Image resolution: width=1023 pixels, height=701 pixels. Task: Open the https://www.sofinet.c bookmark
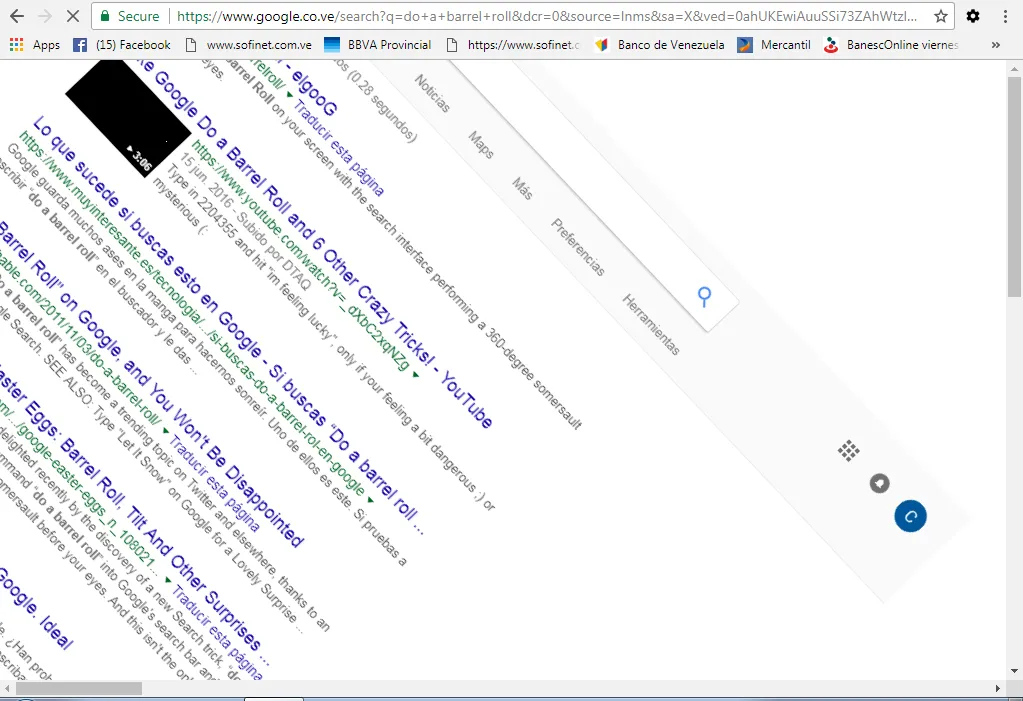pyautogui.click(x=513, y=44)
